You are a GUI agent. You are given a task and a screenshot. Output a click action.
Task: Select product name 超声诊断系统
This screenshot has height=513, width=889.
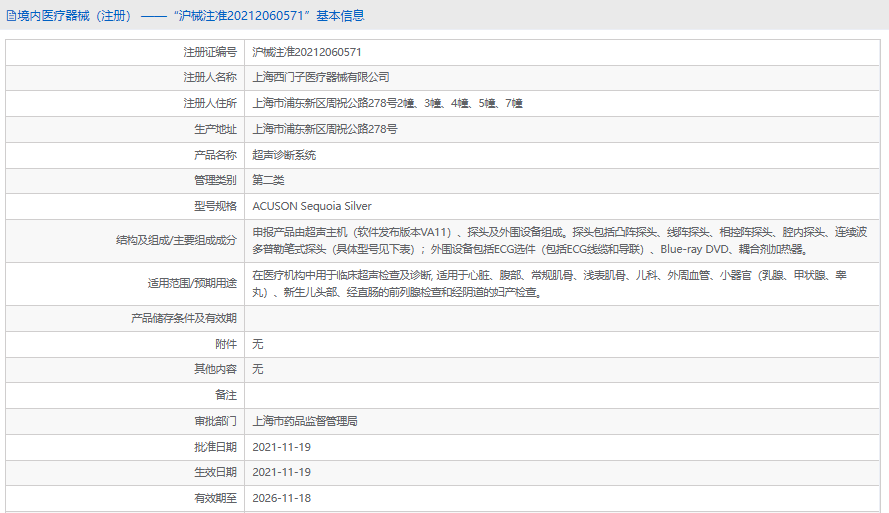tap(284, 155)
